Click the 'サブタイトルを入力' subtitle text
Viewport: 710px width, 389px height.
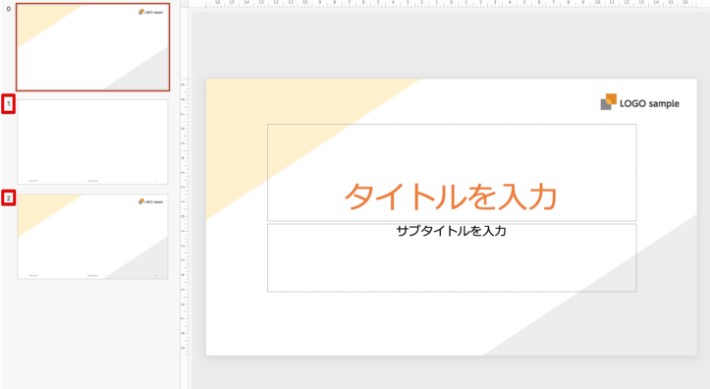[451, 231]
